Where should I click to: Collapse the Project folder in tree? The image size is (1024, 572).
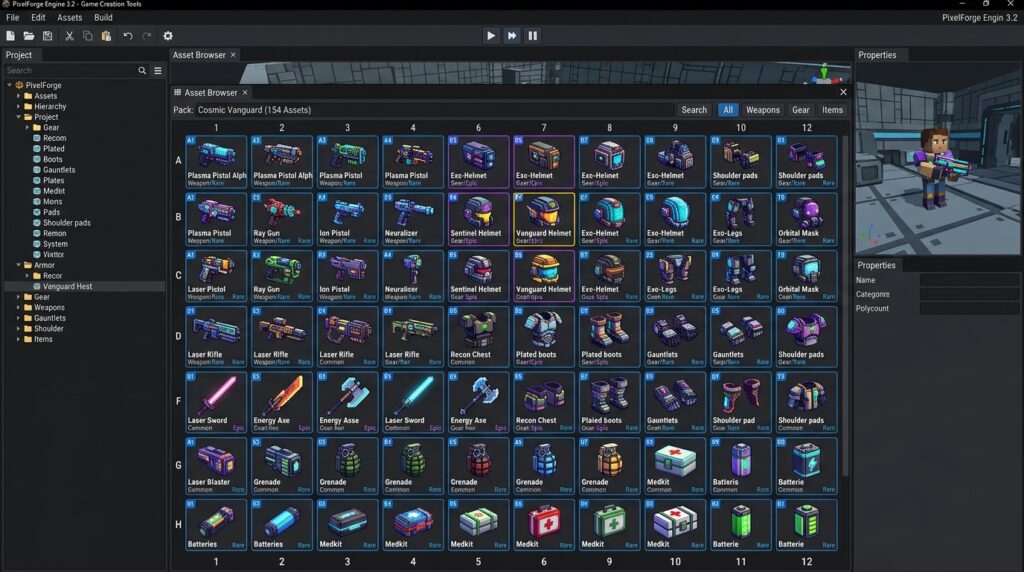18,117
